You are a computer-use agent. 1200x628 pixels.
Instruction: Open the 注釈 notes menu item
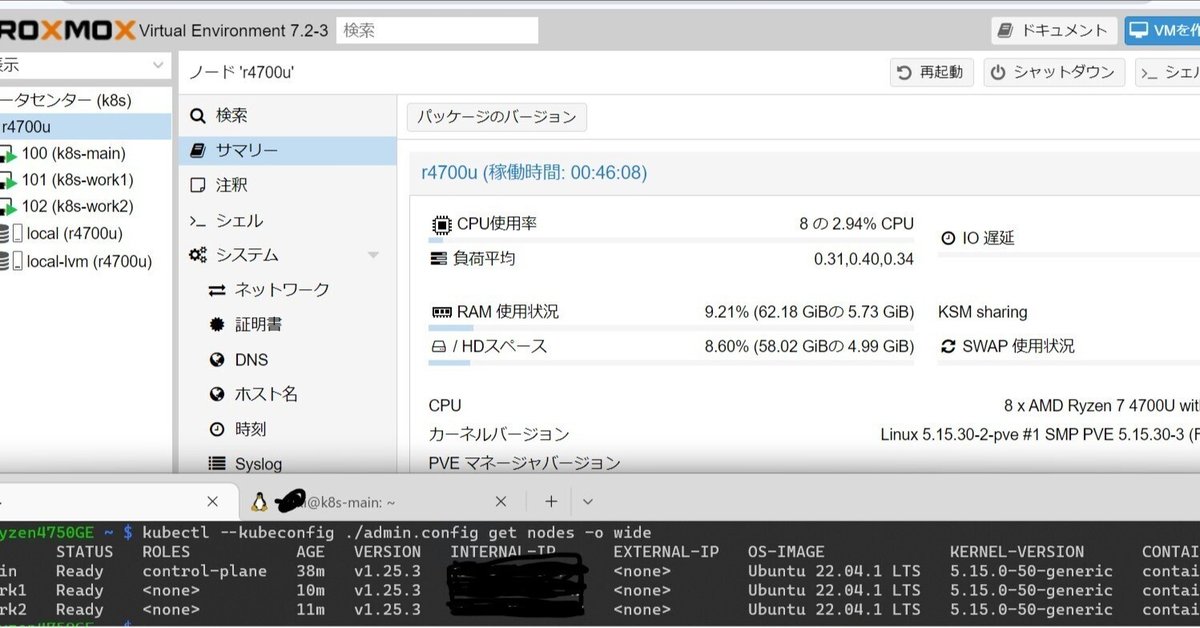(x=288, y=185)
